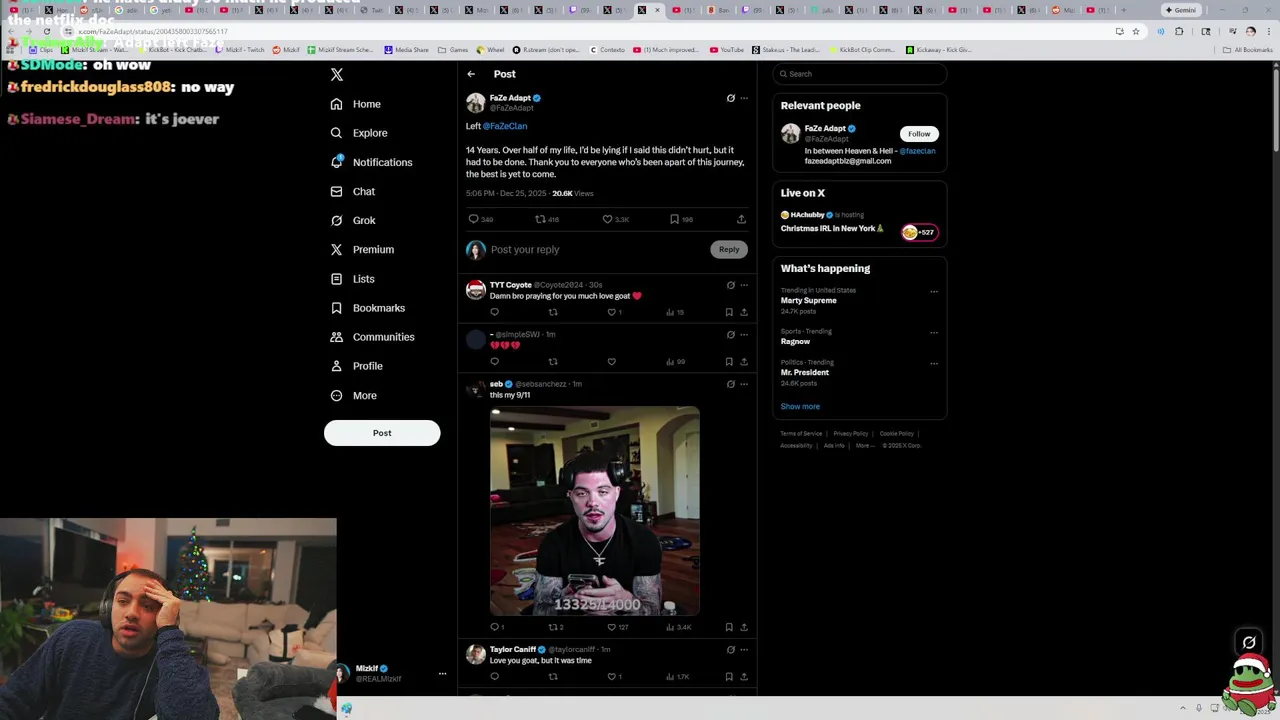
Task: Like seb's 'this my 9/11' reply
Action: click(612, 627)
